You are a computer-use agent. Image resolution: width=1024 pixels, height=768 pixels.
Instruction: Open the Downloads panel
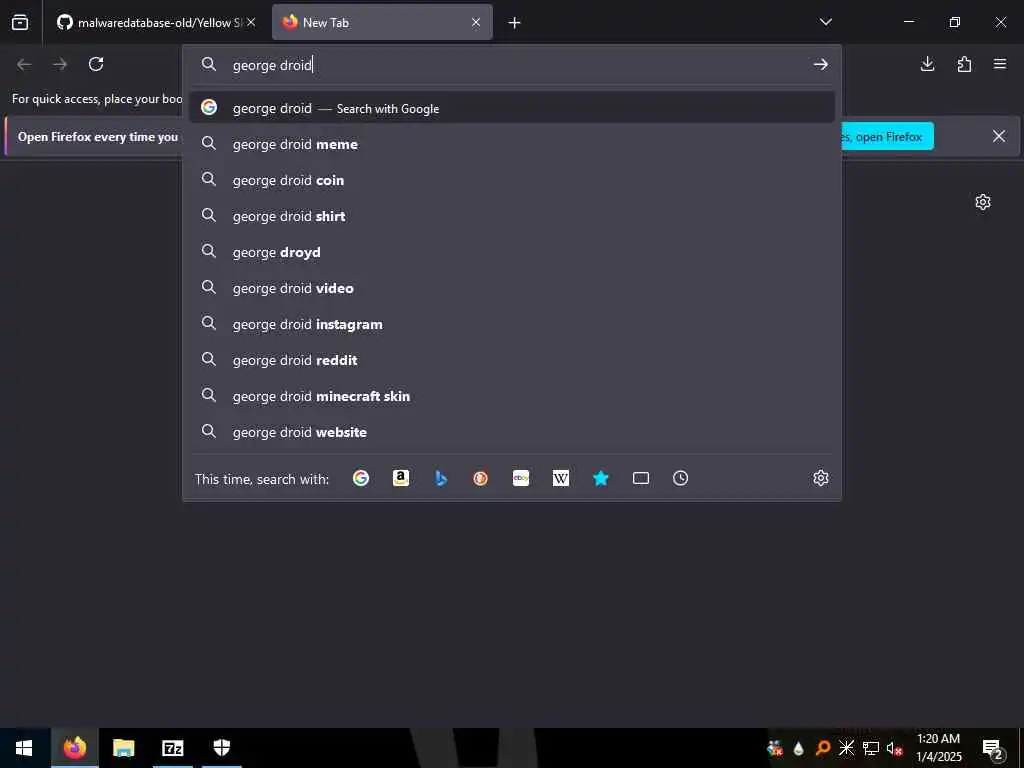coord(927,64)
